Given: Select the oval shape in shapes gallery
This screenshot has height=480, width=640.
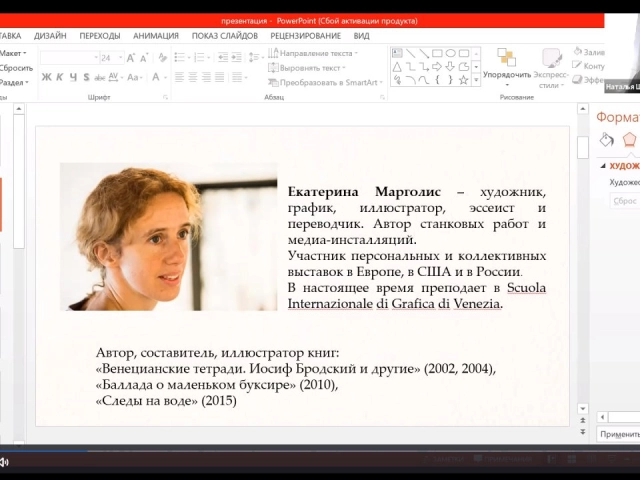Looking at the screenshot, I should 450,53.
